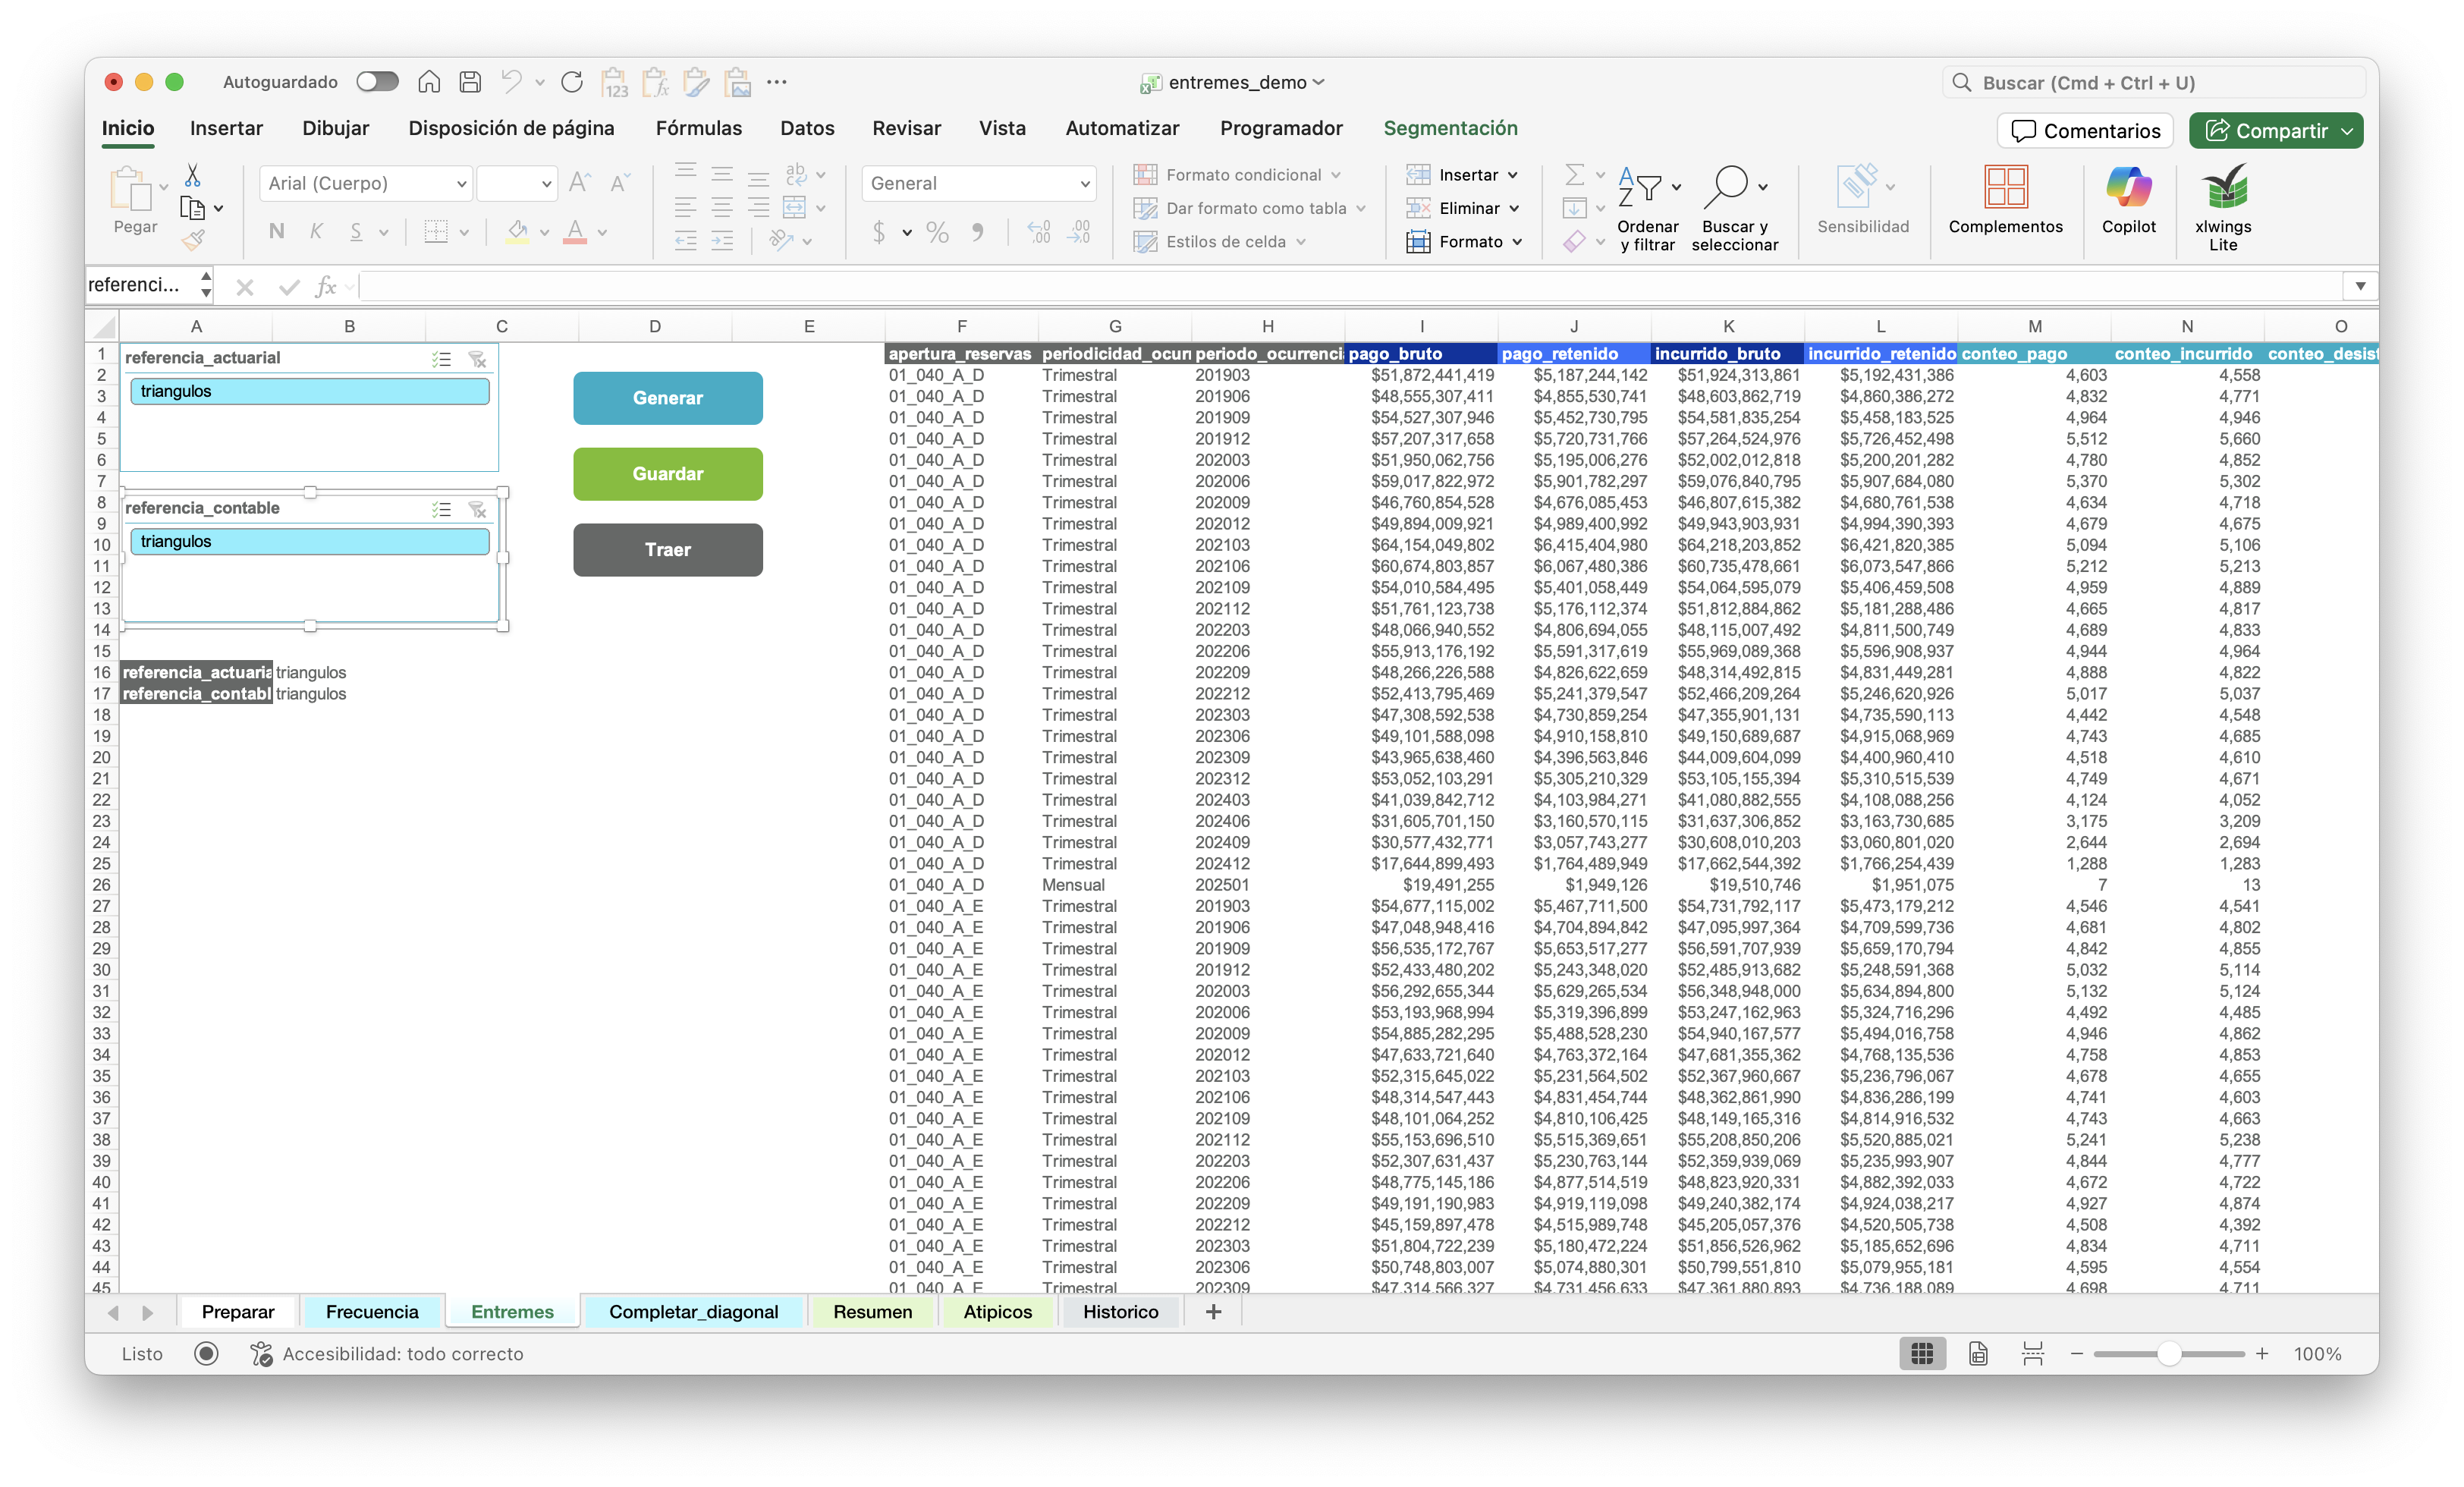2464x1487 pixels.
Task: Increase font size with the larger A icon
Action: point(579,183)
